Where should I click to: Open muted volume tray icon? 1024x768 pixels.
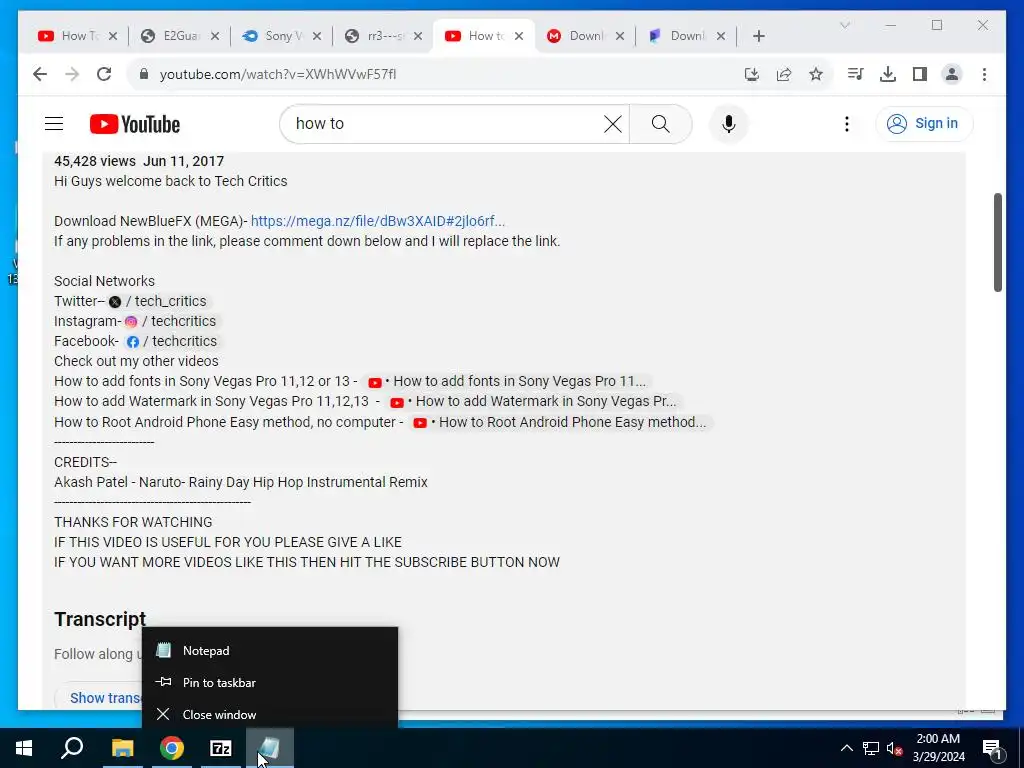pos(894,748)
